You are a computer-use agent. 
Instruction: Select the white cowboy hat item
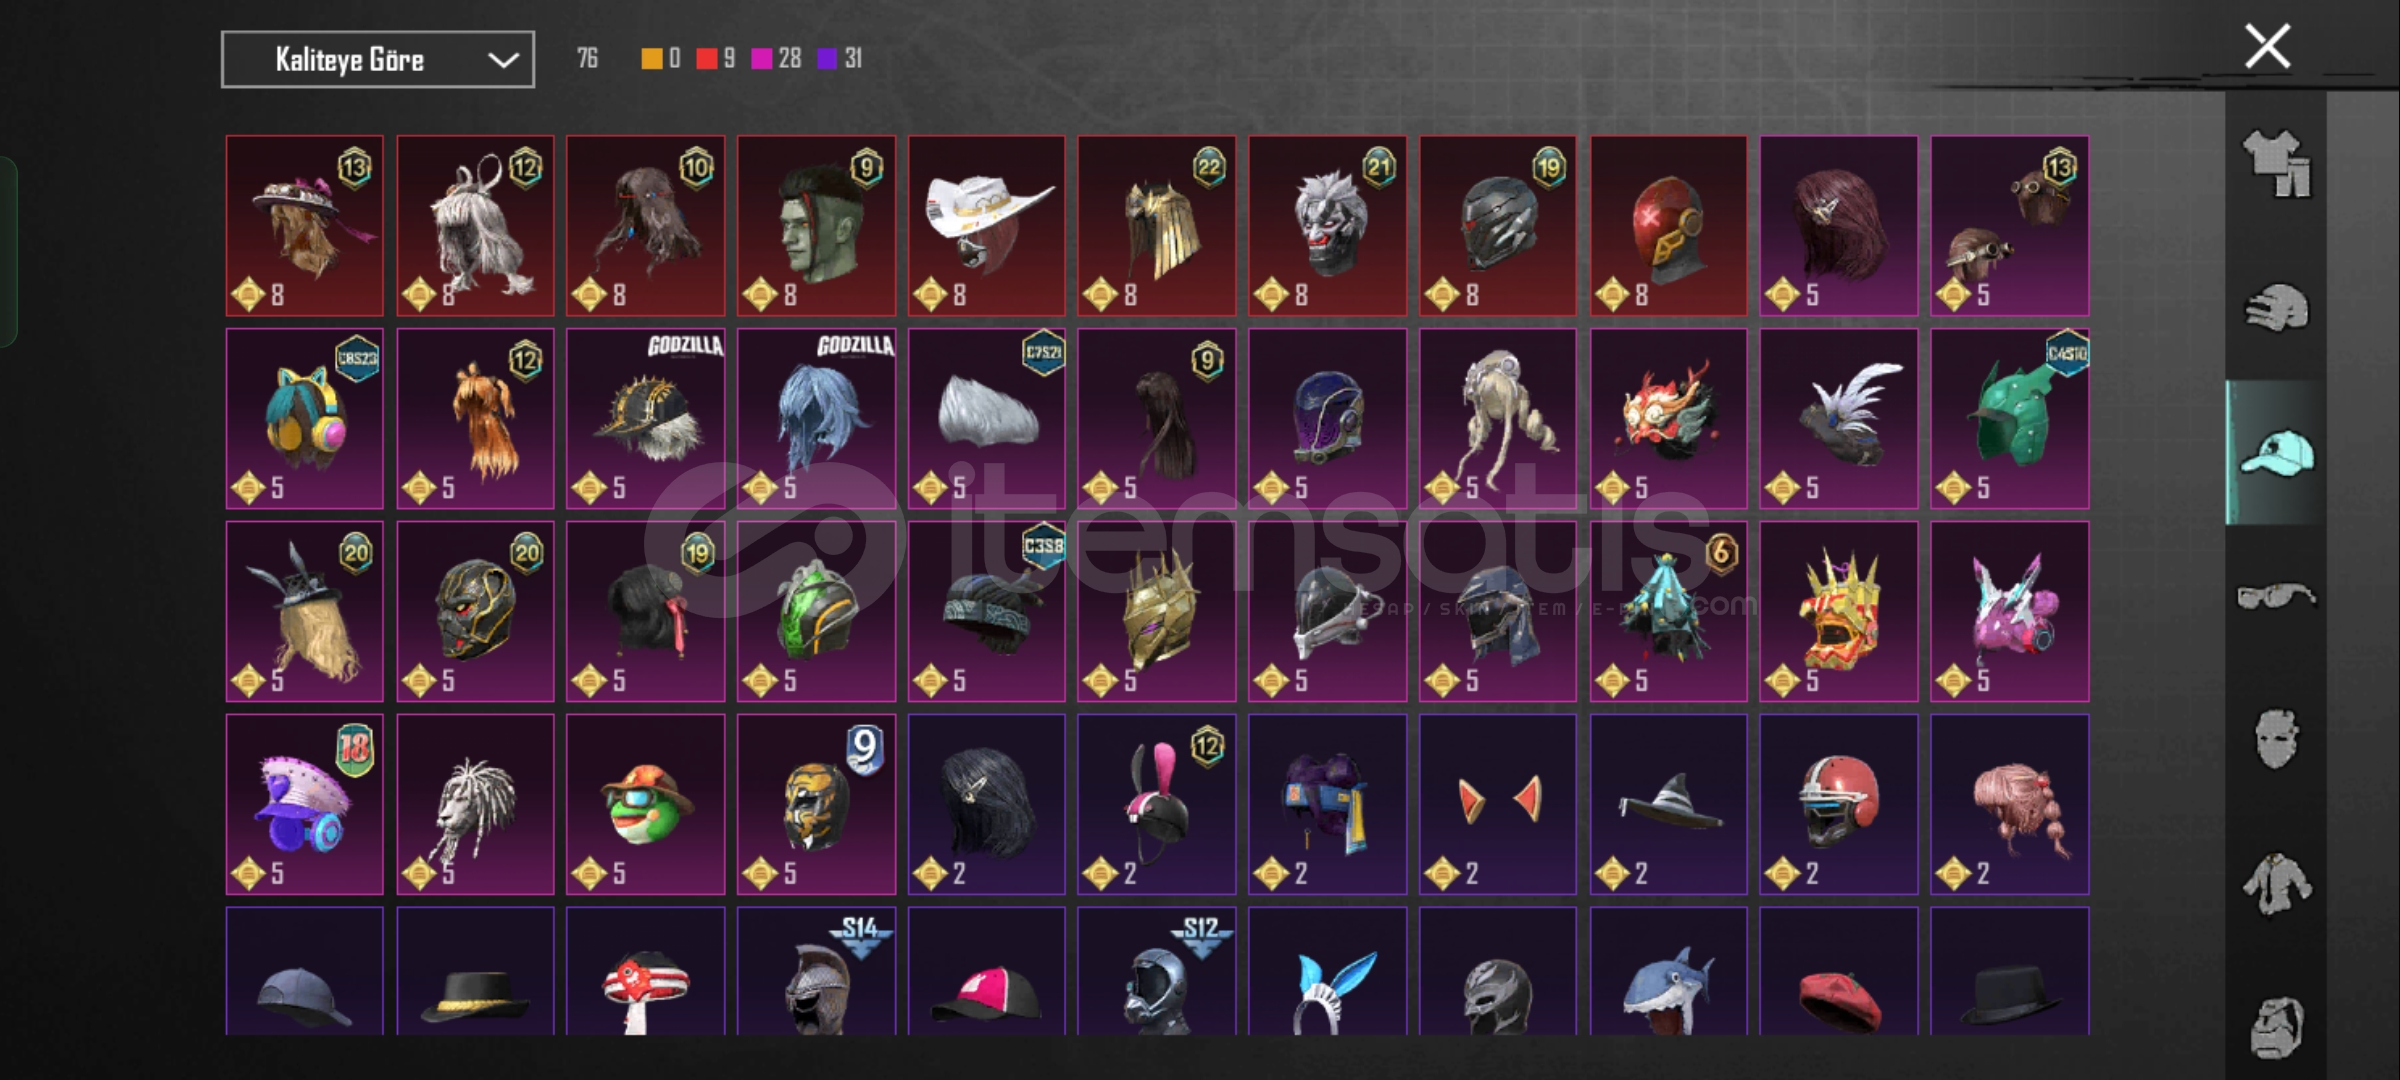click(987, 226)
